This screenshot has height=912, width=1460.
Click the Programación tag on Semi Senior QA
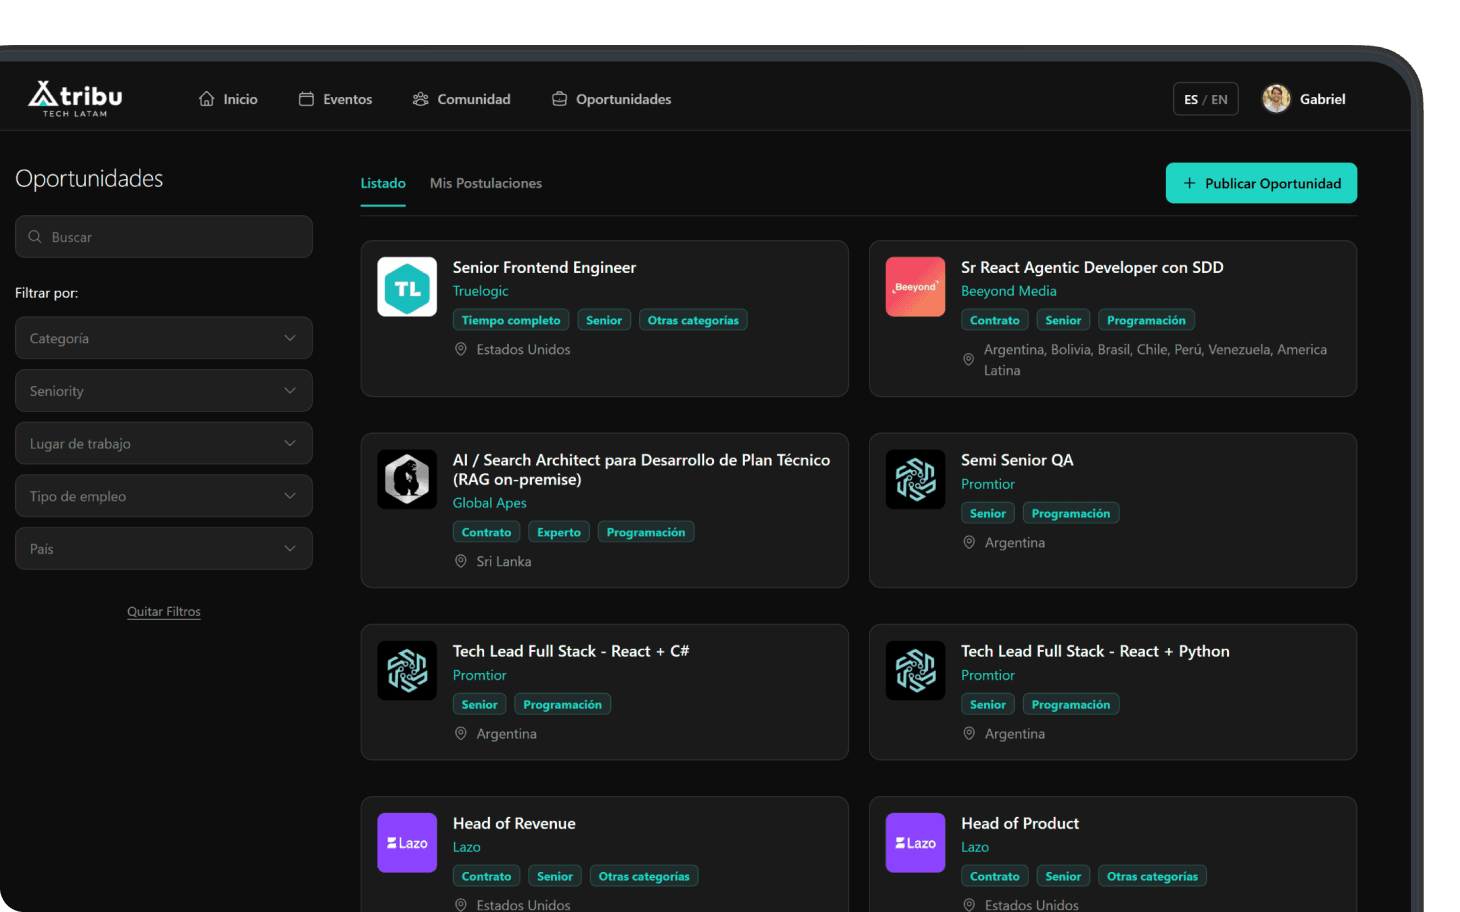pyautogui.click(x=1071, y=513)
